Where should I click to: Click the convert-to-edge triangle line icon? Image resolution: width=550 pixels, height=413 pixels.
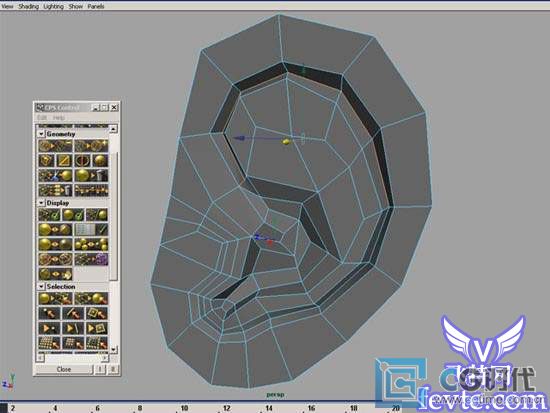point(73,328)
